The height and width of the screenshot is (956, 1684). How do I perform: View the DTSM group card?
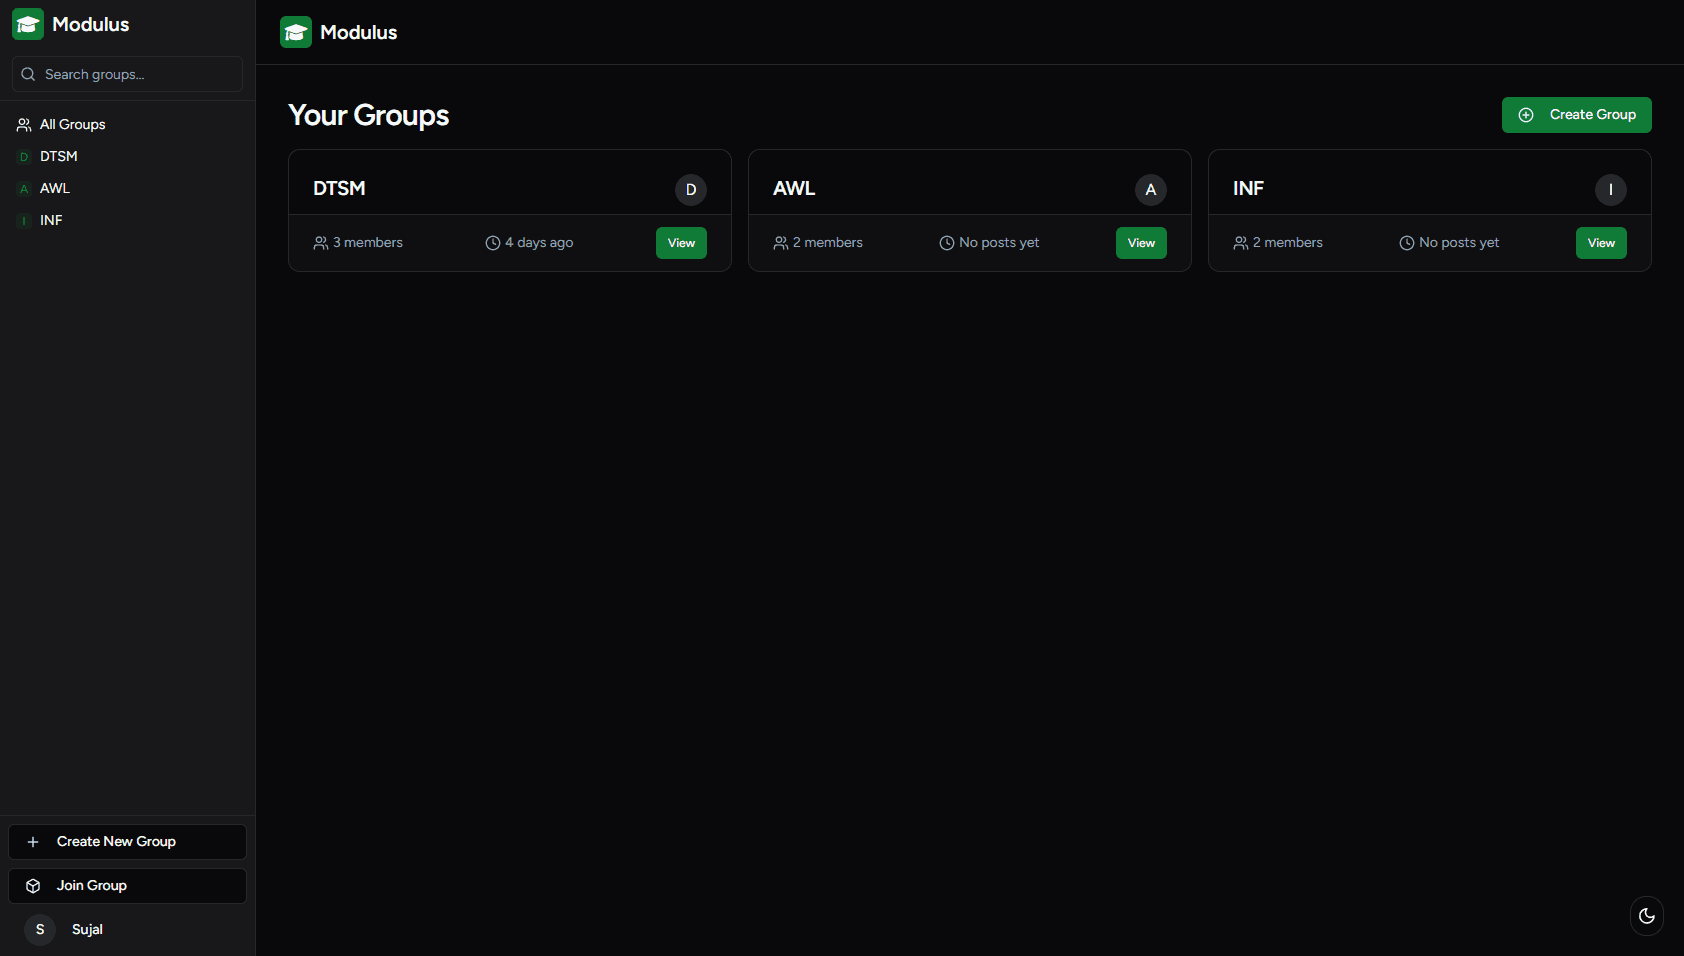[x=681, y=243]
